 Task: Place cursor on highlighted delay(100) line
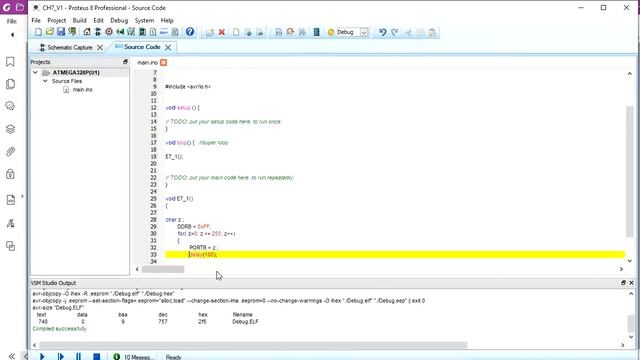point(395,254)
